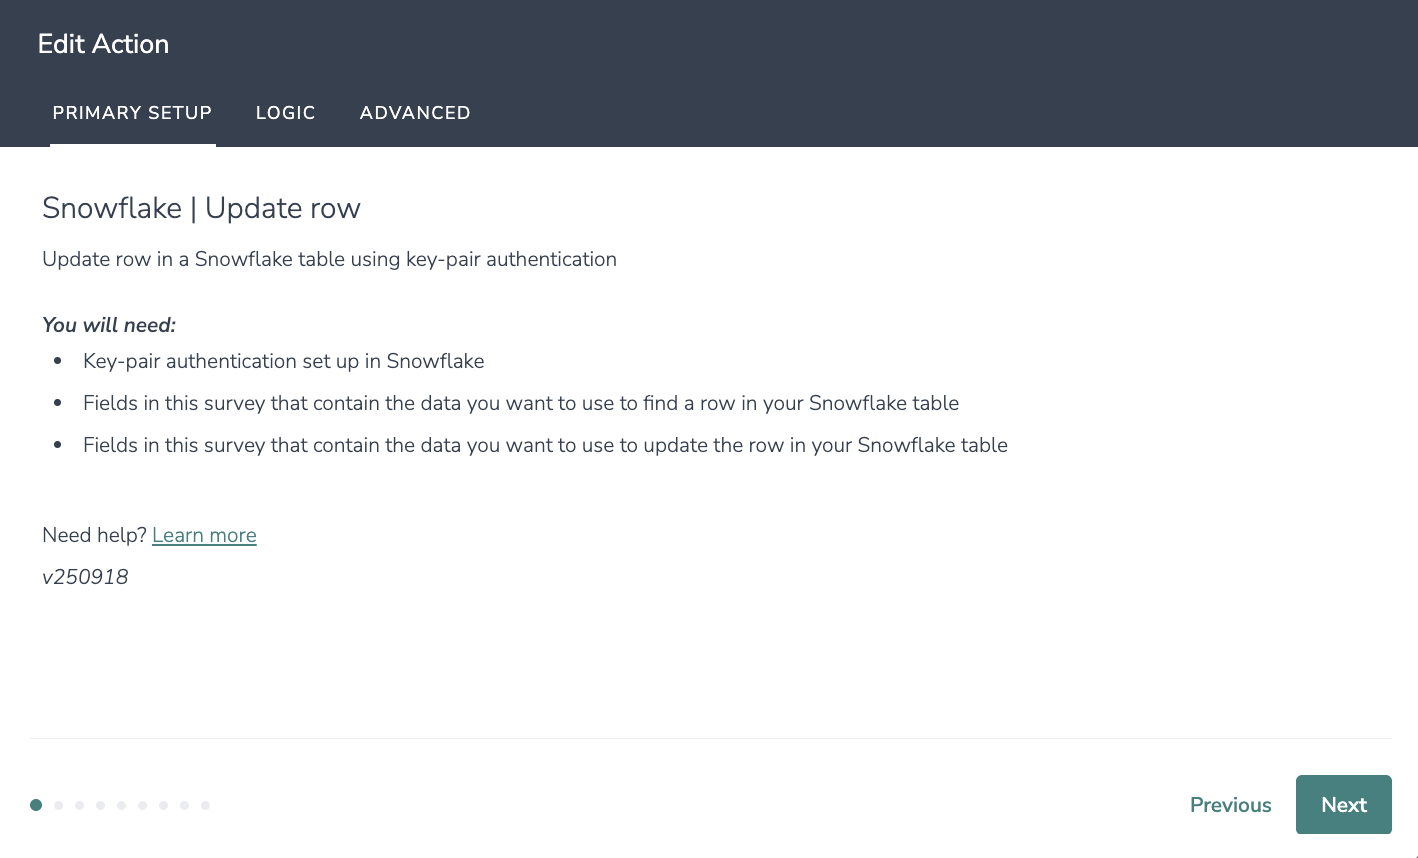
Task: Open the LOGIC tab
Action: 285,113
